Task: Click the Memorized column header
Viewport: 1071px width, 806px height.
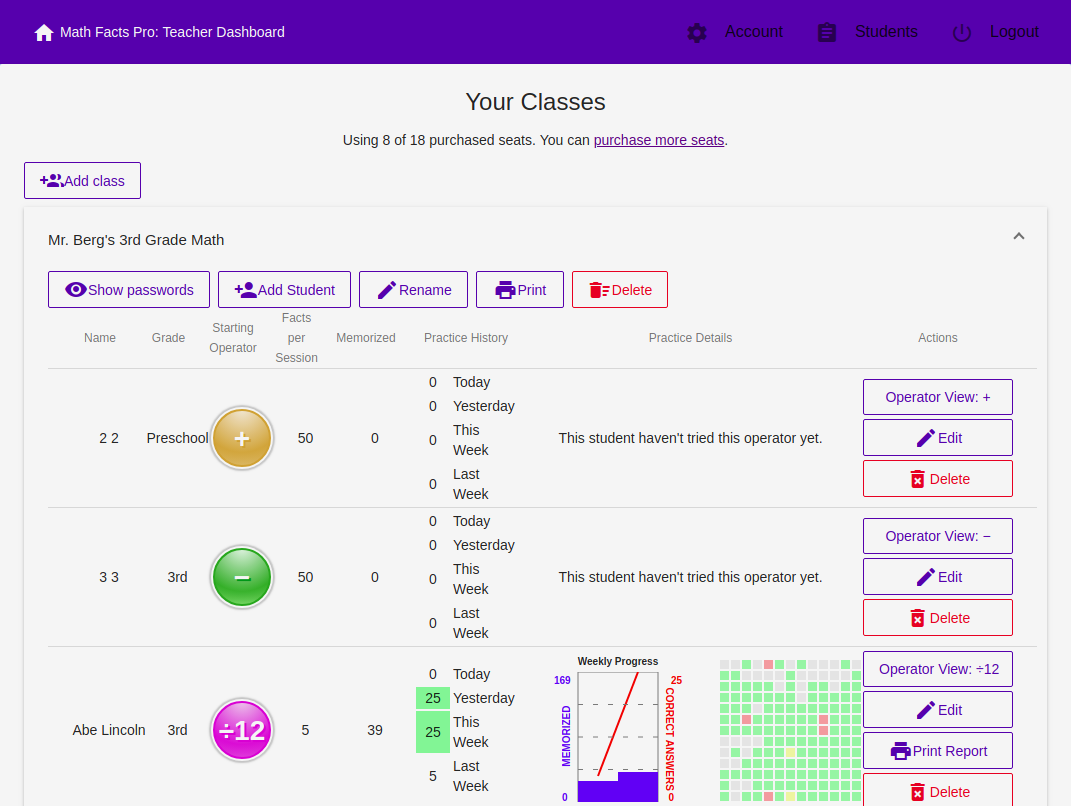Action: (365, 337)
